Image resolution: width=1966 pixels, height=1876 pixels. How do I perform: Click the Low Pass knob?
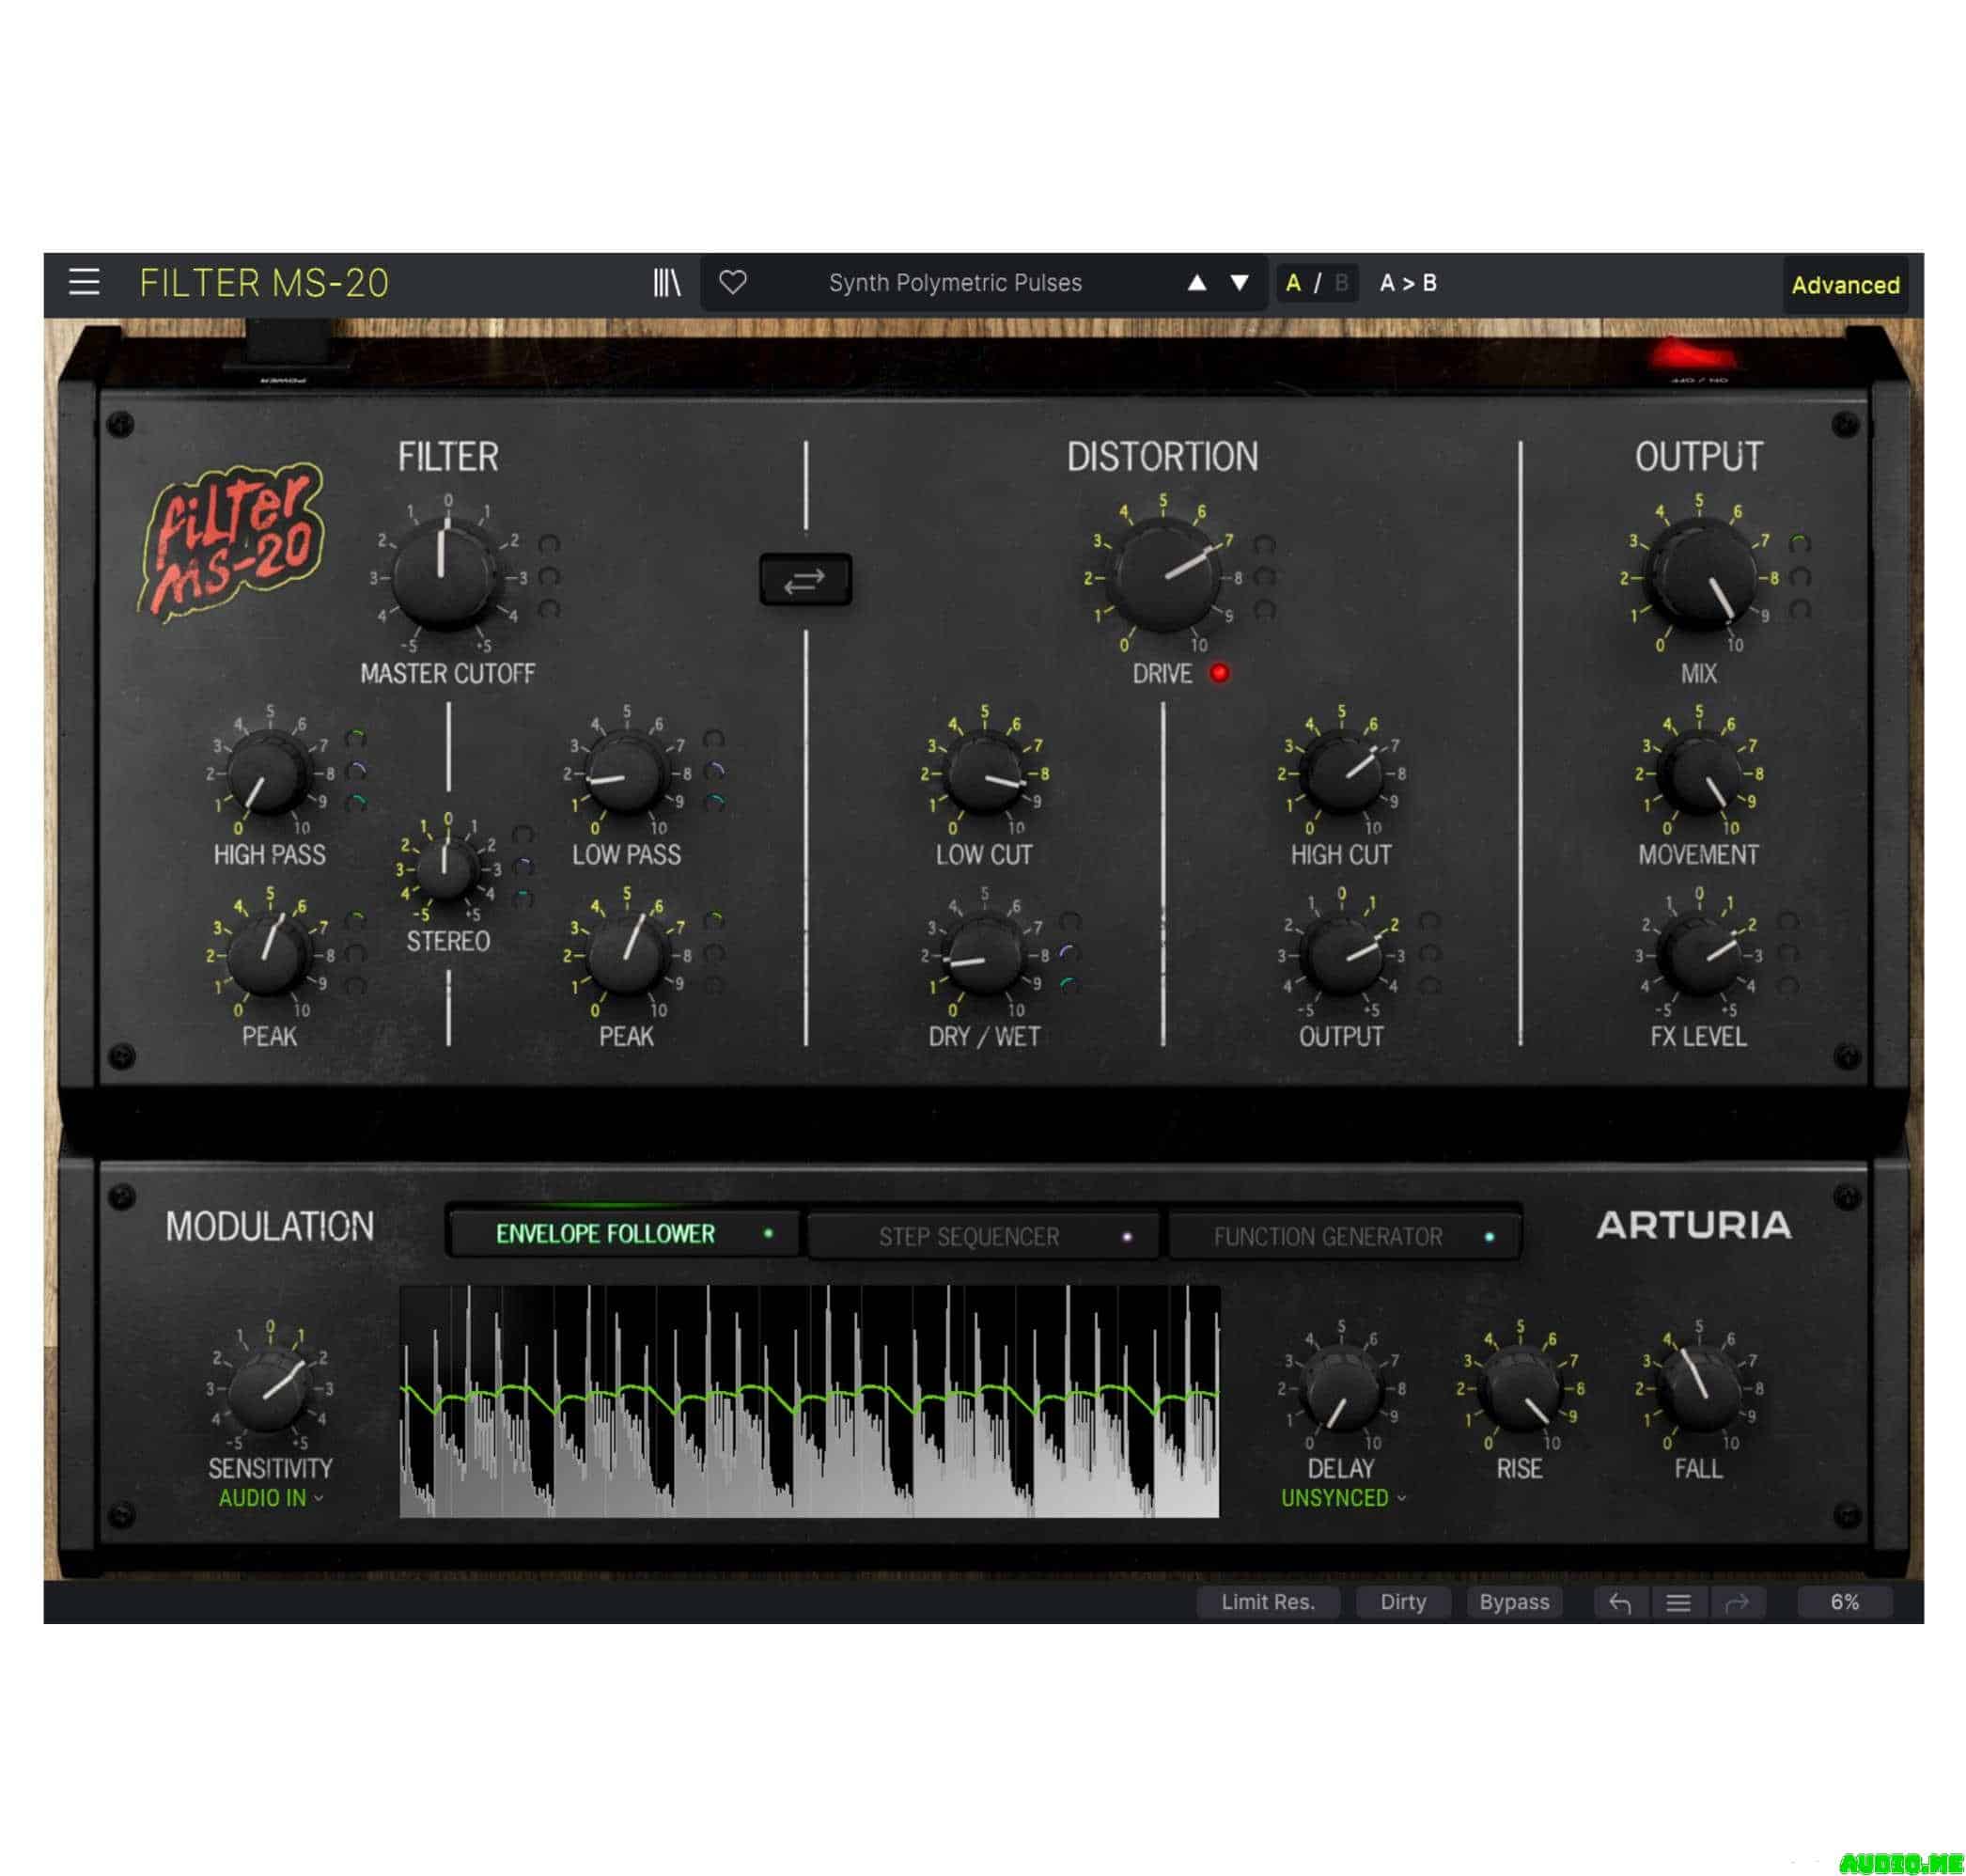626,772
